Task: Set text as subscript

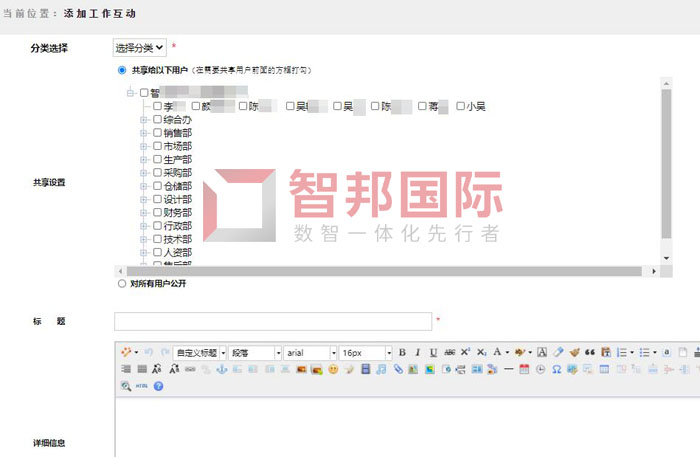Action: click(481, 353)
